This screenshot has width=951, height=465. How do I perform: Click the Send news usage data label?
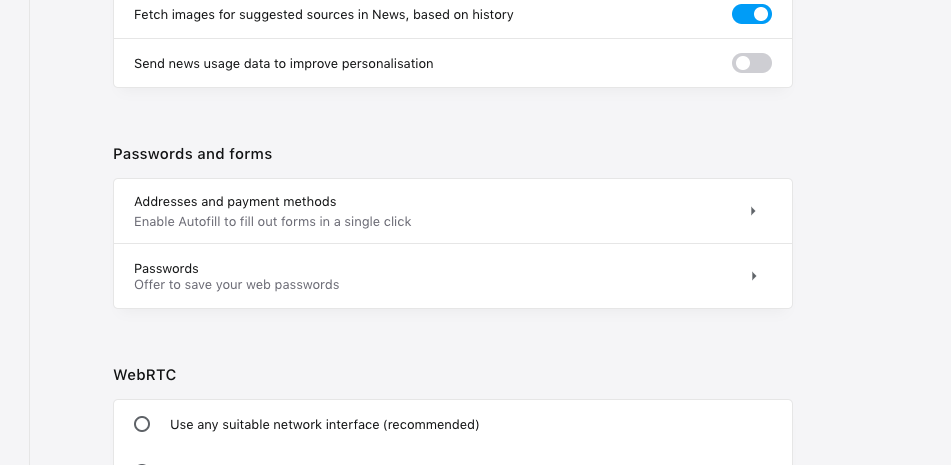(283, 63)
